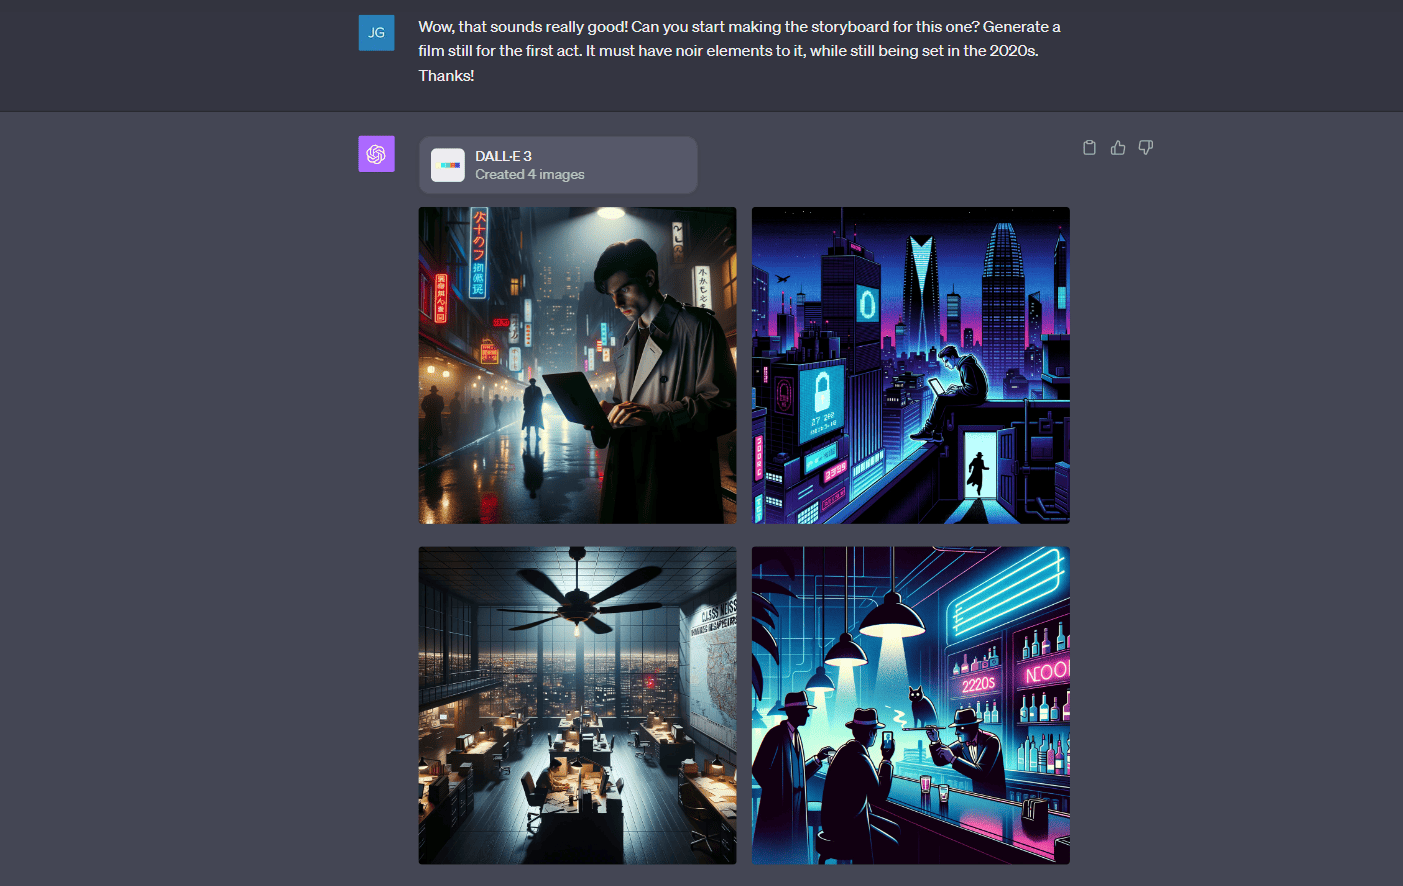Click the user's storyboard request message

click(x=739, y=51)
